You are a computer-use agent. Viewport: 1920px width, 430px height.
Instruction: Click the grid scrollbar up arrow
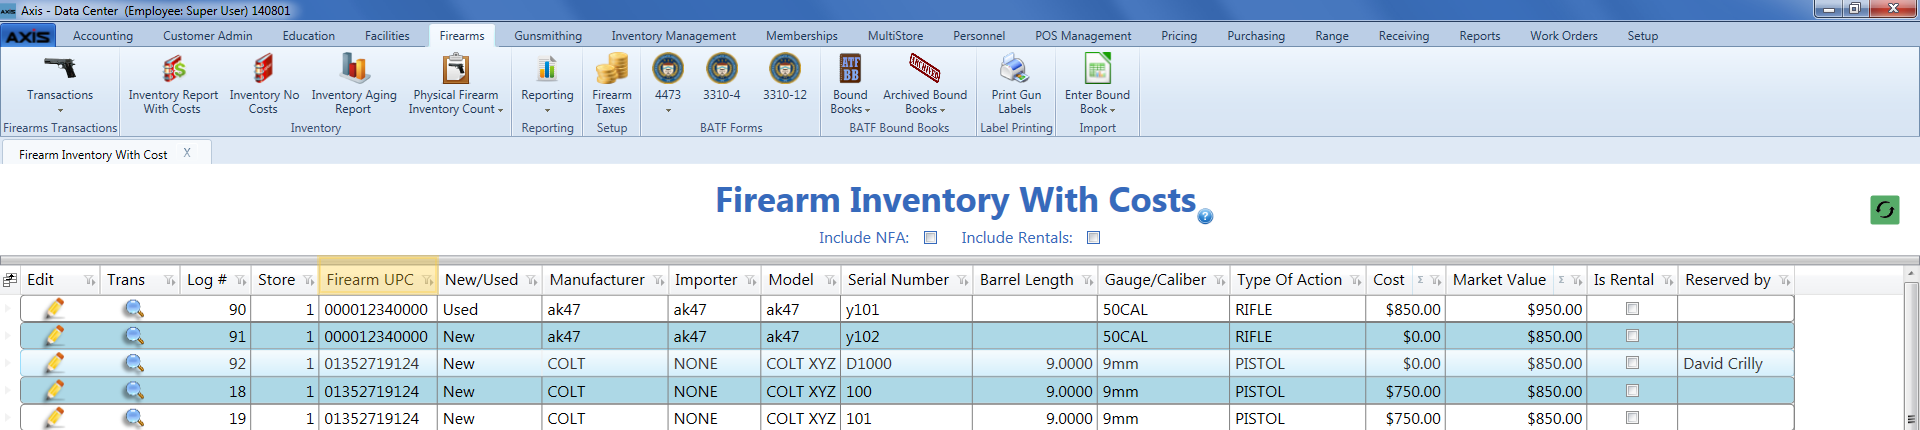coord(1912,273)
